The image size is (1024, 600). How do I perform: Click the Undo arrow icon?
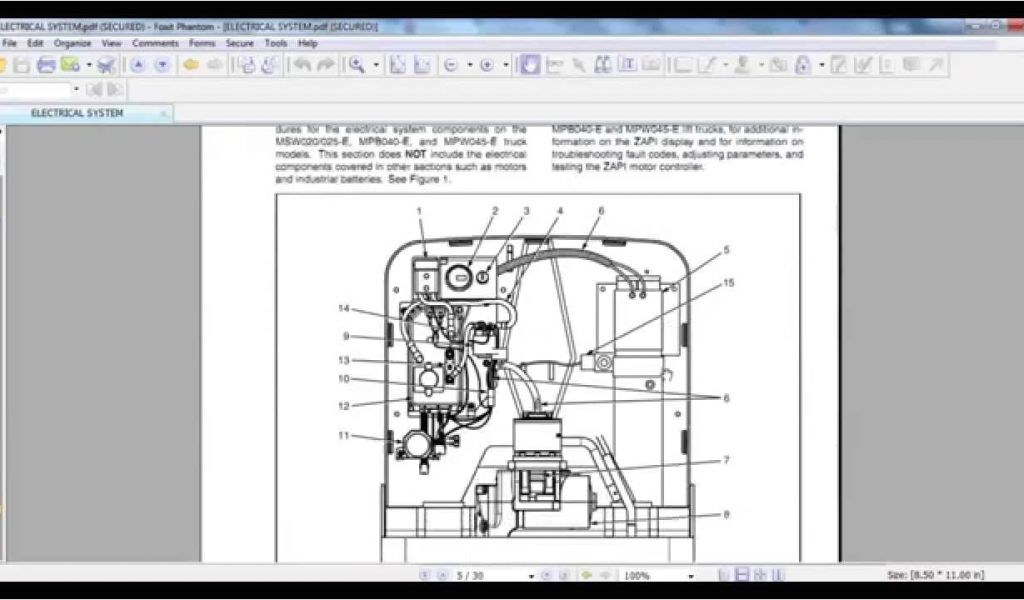[x=301, y=65]
